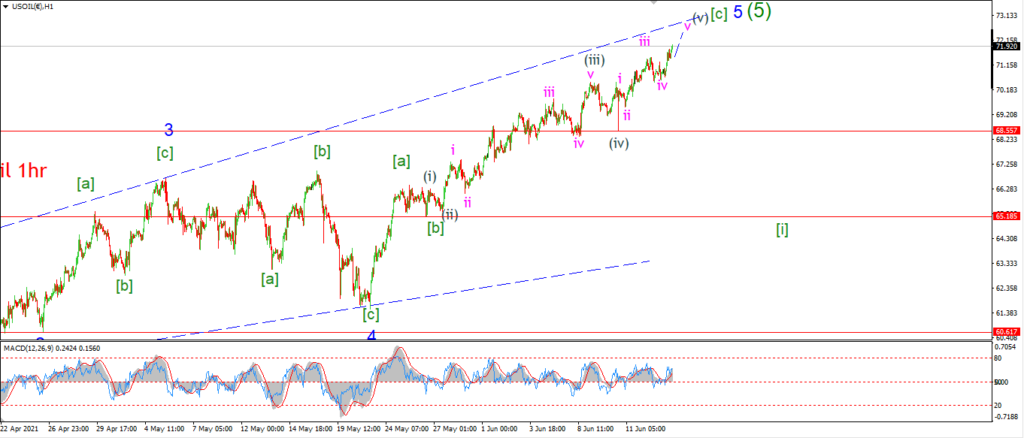
Task: Open the dropdown arrow beside USOIL(€),H1
Action: tap(6, 6)
